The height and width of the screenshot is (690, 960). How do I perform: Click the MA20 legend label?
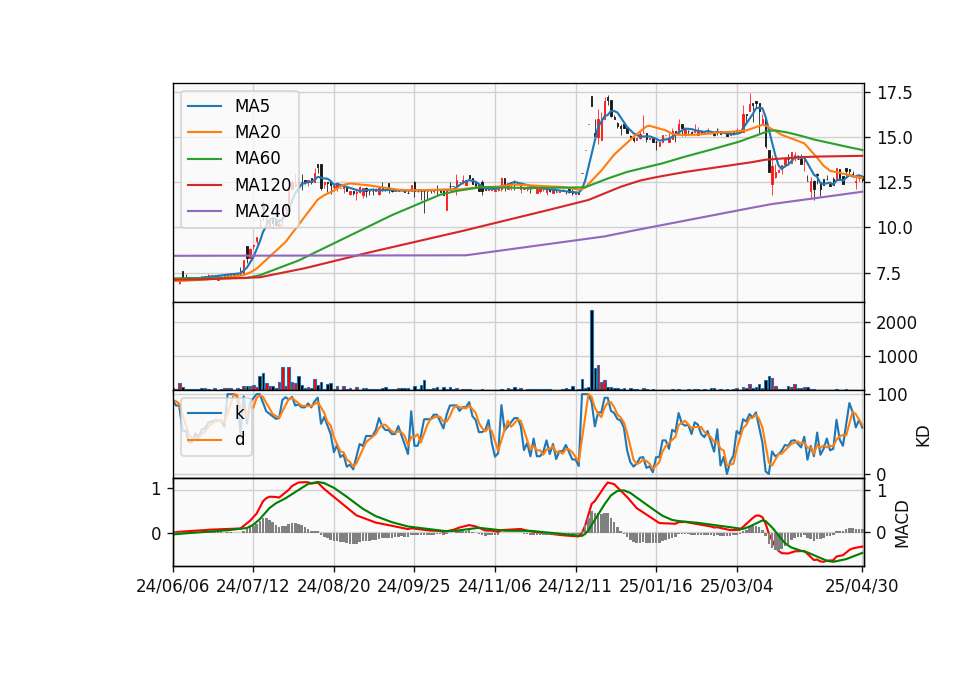[257, 132]
